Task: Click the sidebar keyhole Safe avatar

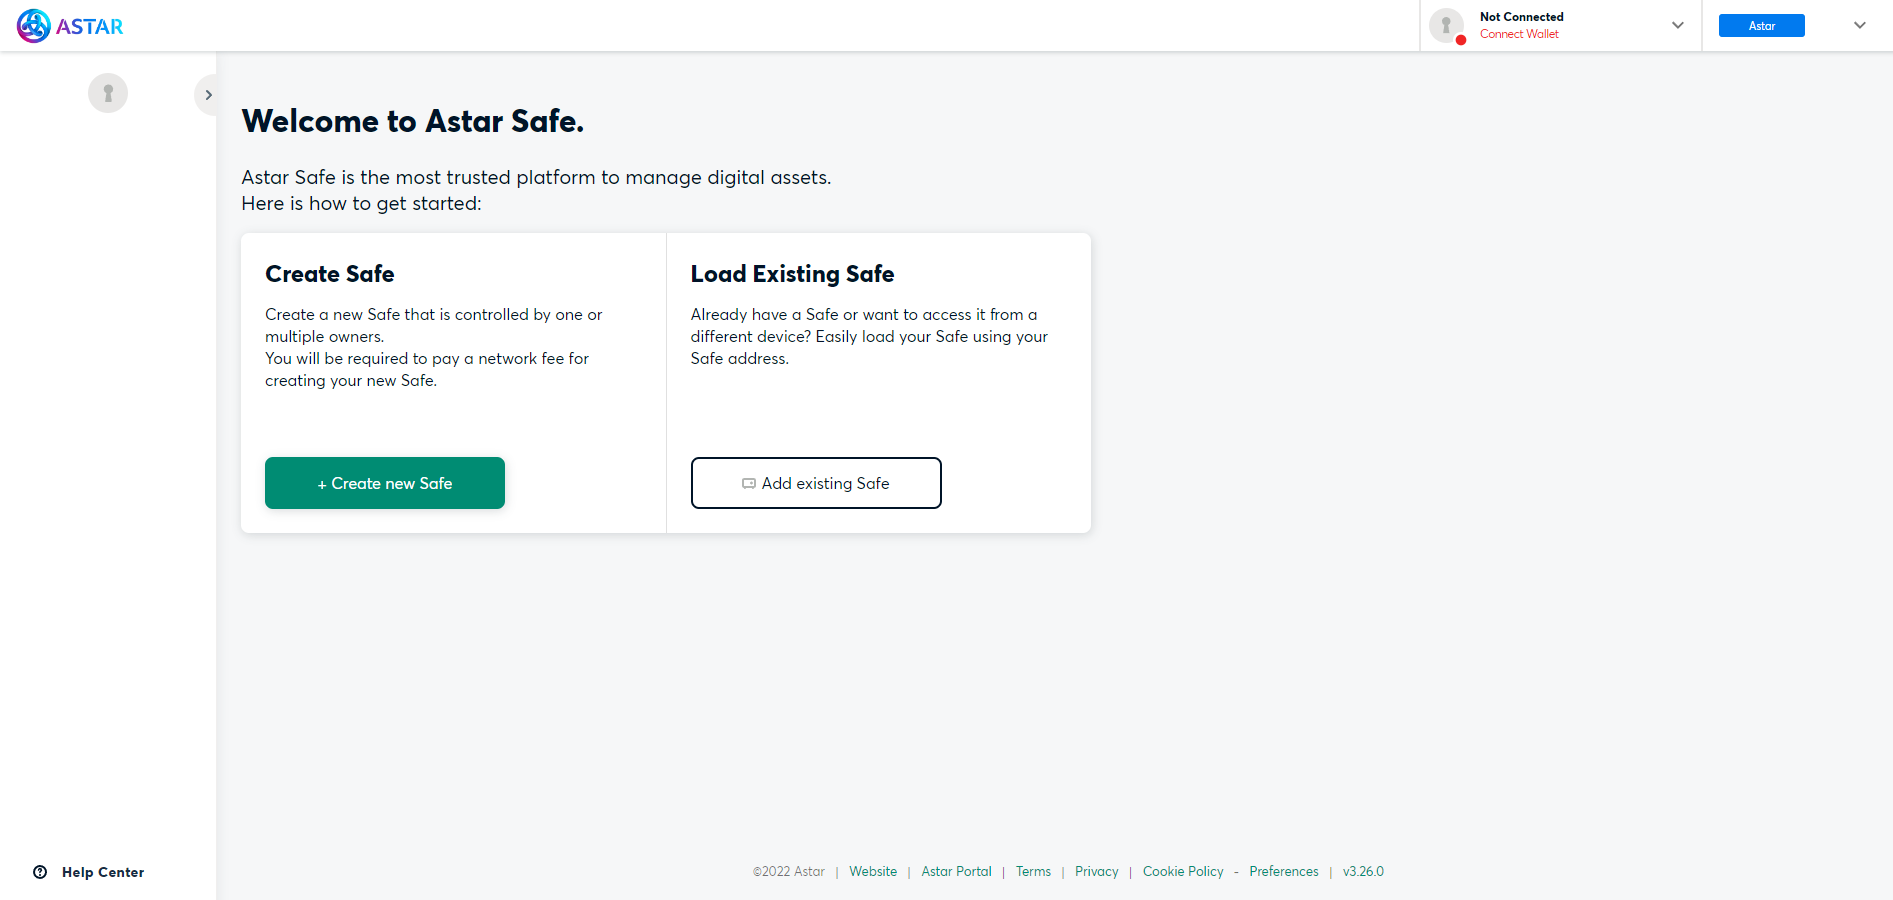Action: pyautogui.click(x=108, y=93)
